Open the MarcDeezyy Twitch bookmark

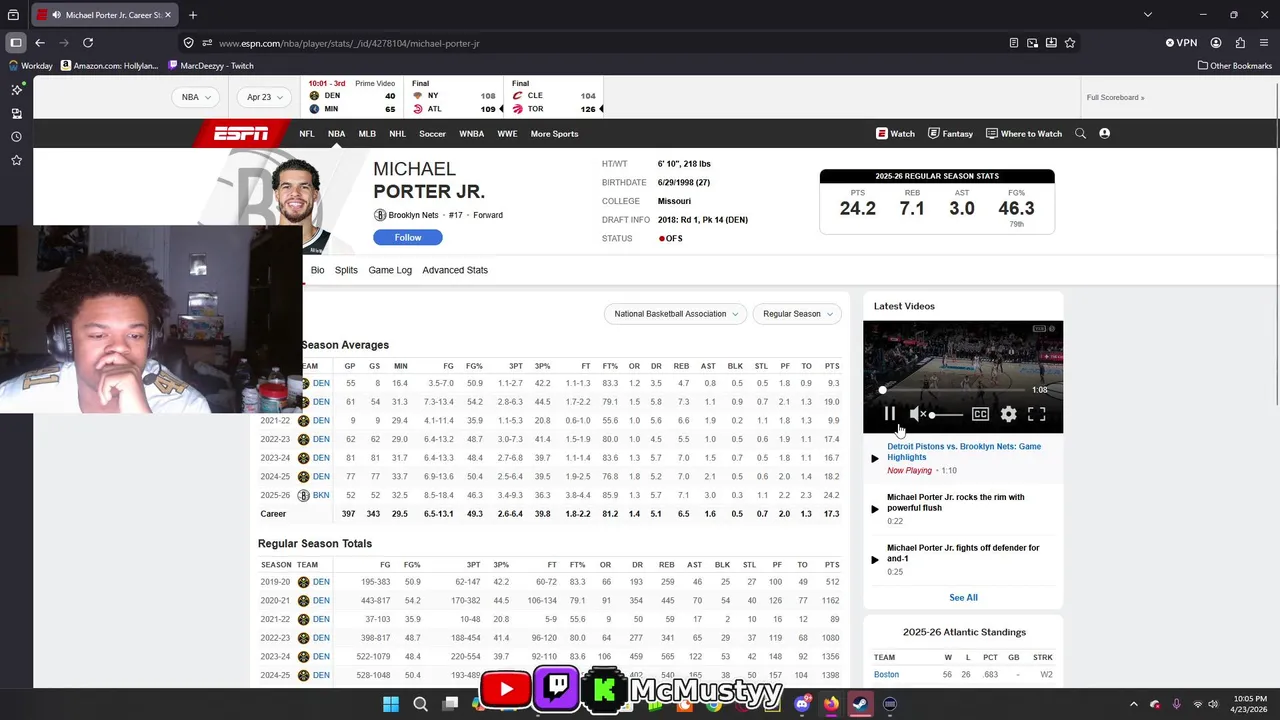211,66
